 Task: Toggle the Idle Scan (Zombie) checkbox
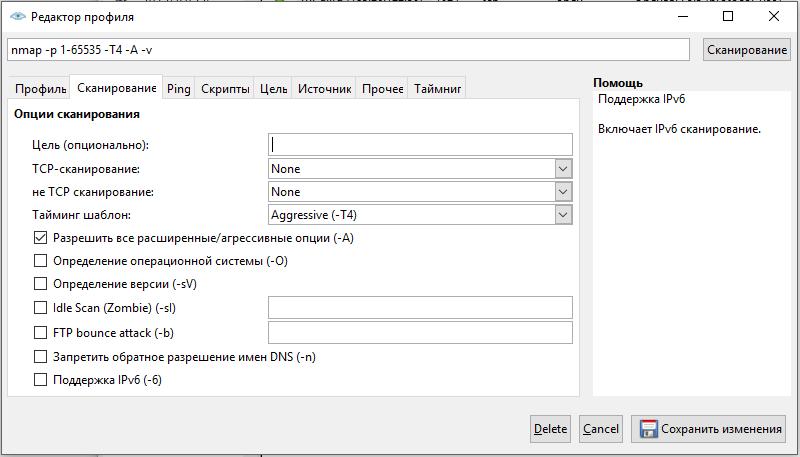[41, 308]
